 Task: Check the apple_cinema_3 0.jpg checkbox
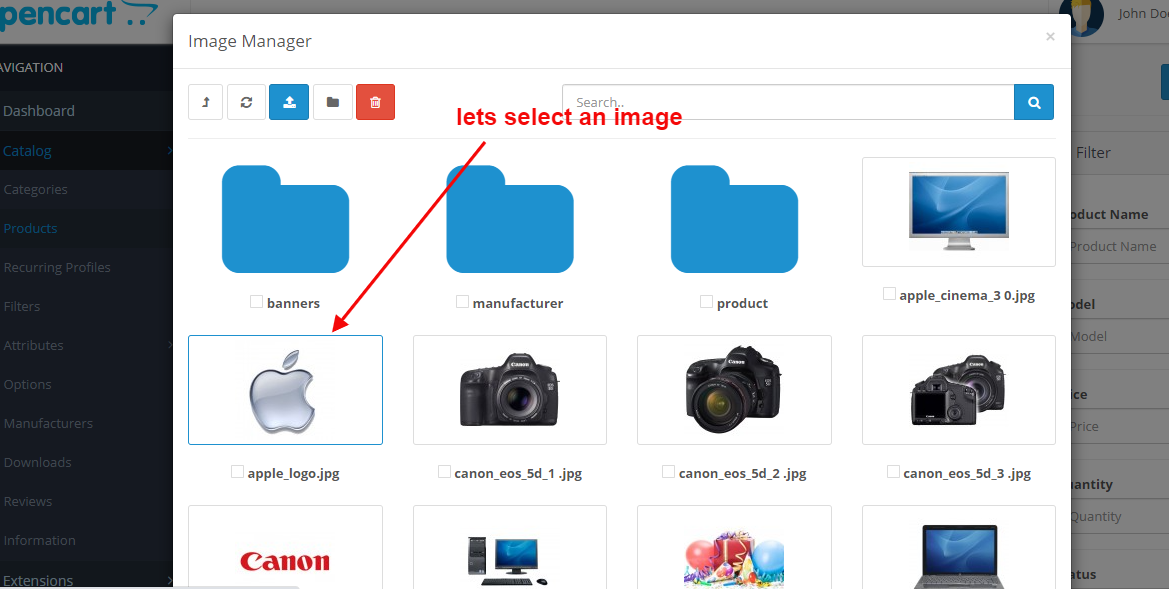[x=889, y=294]
